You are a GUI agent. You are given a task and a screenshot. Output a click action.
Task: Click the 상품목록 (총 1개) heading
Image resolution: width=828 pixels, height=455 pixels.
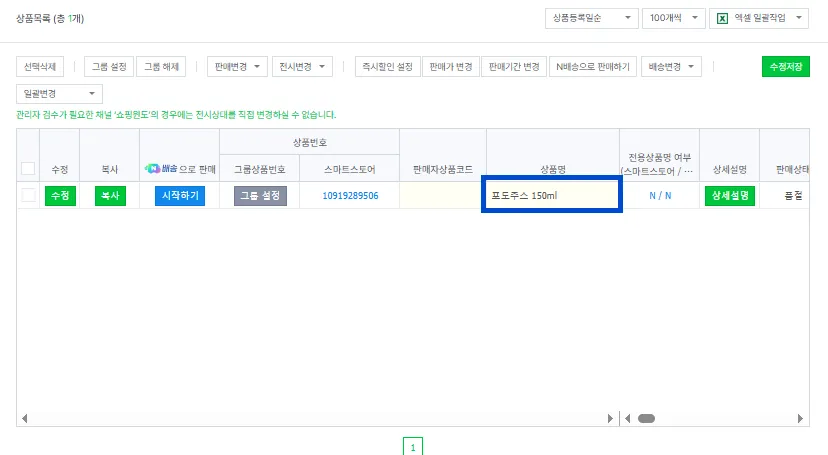[50, 18]
